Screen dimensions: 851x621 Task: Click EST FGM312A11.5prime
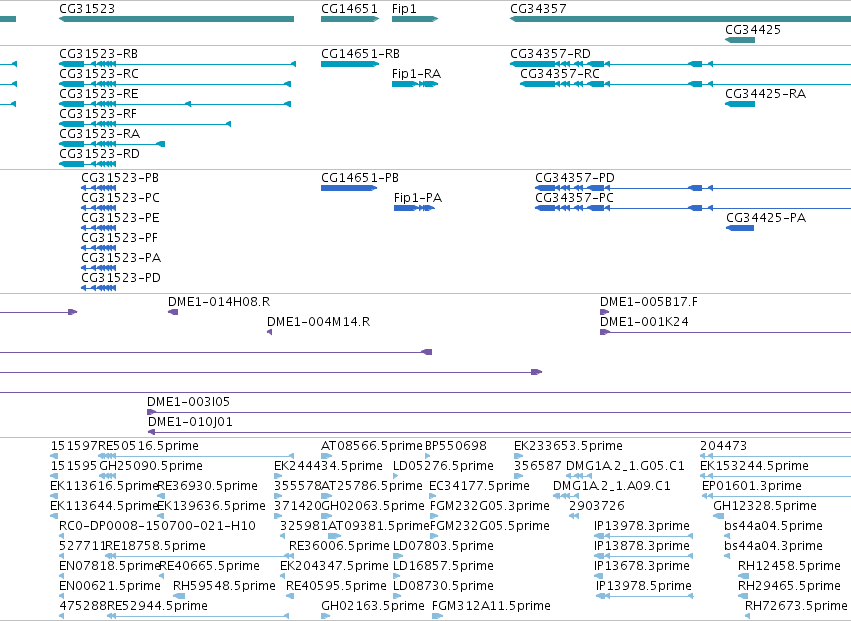[491, 606]
